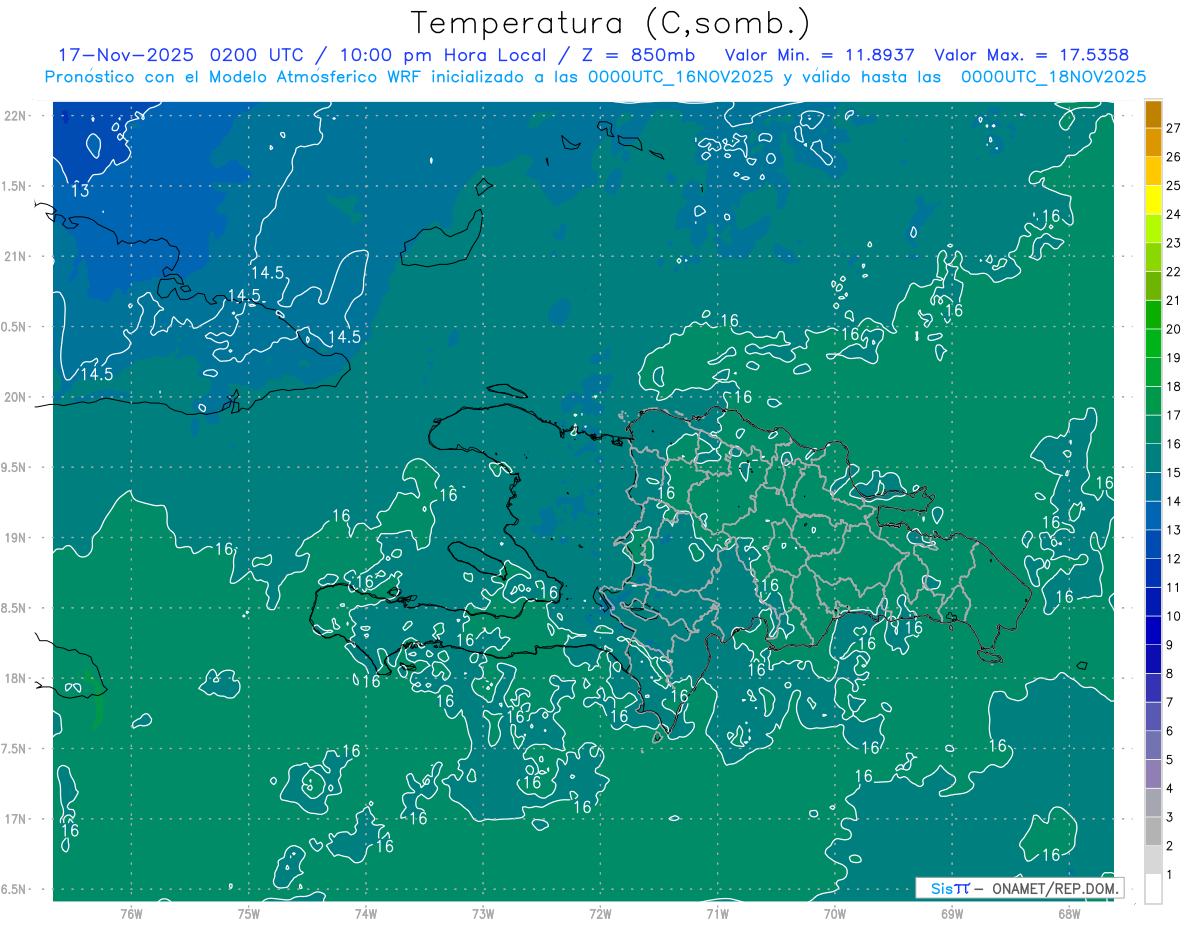Click the title 'Temperatura (C,somb.)'
Image resolution: width=1200 pixels, height=927 pixels.
[x=610, y=23]
